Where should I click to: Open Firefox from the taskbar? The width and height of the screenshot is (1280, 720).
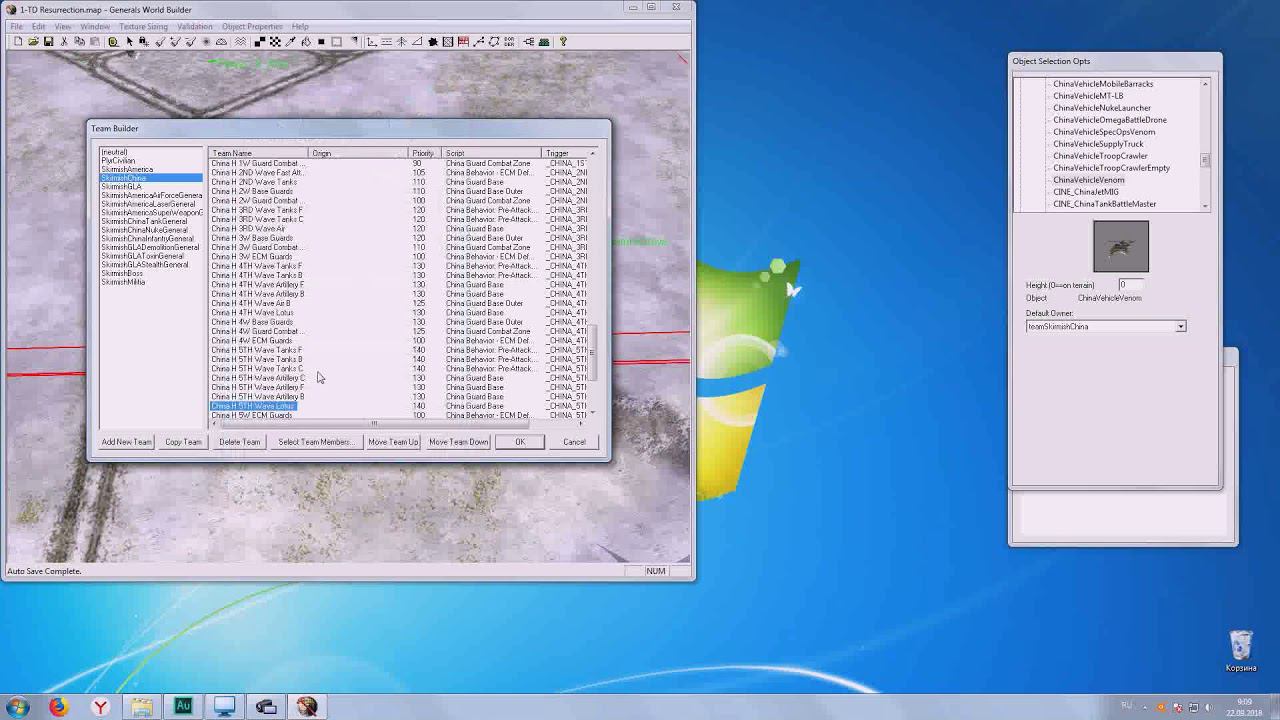pyautogui.click(x=58, y=707)
